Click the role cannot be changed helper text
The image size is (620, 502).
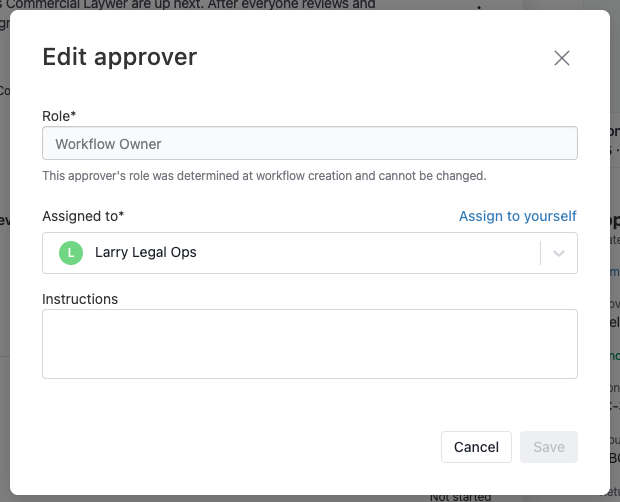click(x=264, y=176)
